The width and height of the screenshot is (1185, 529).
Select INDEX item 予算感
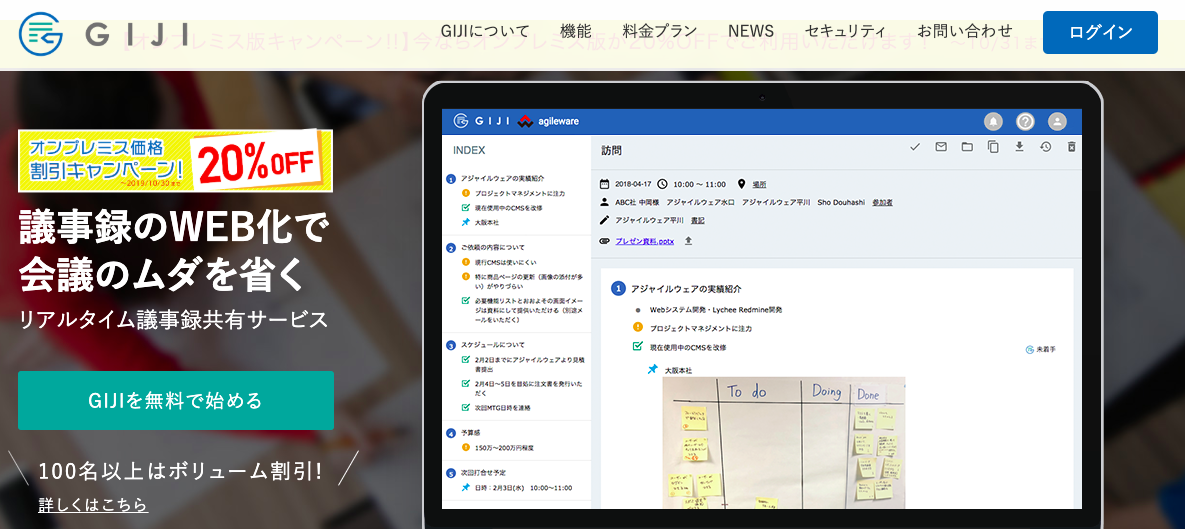coord(474,433)
